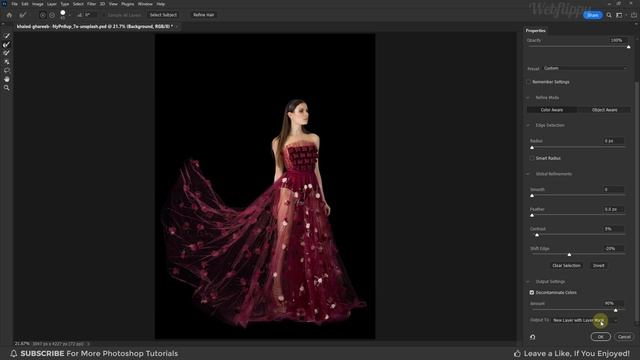Open the Filter menu
The image size is (640, 360).
click(x=91, y=4)
